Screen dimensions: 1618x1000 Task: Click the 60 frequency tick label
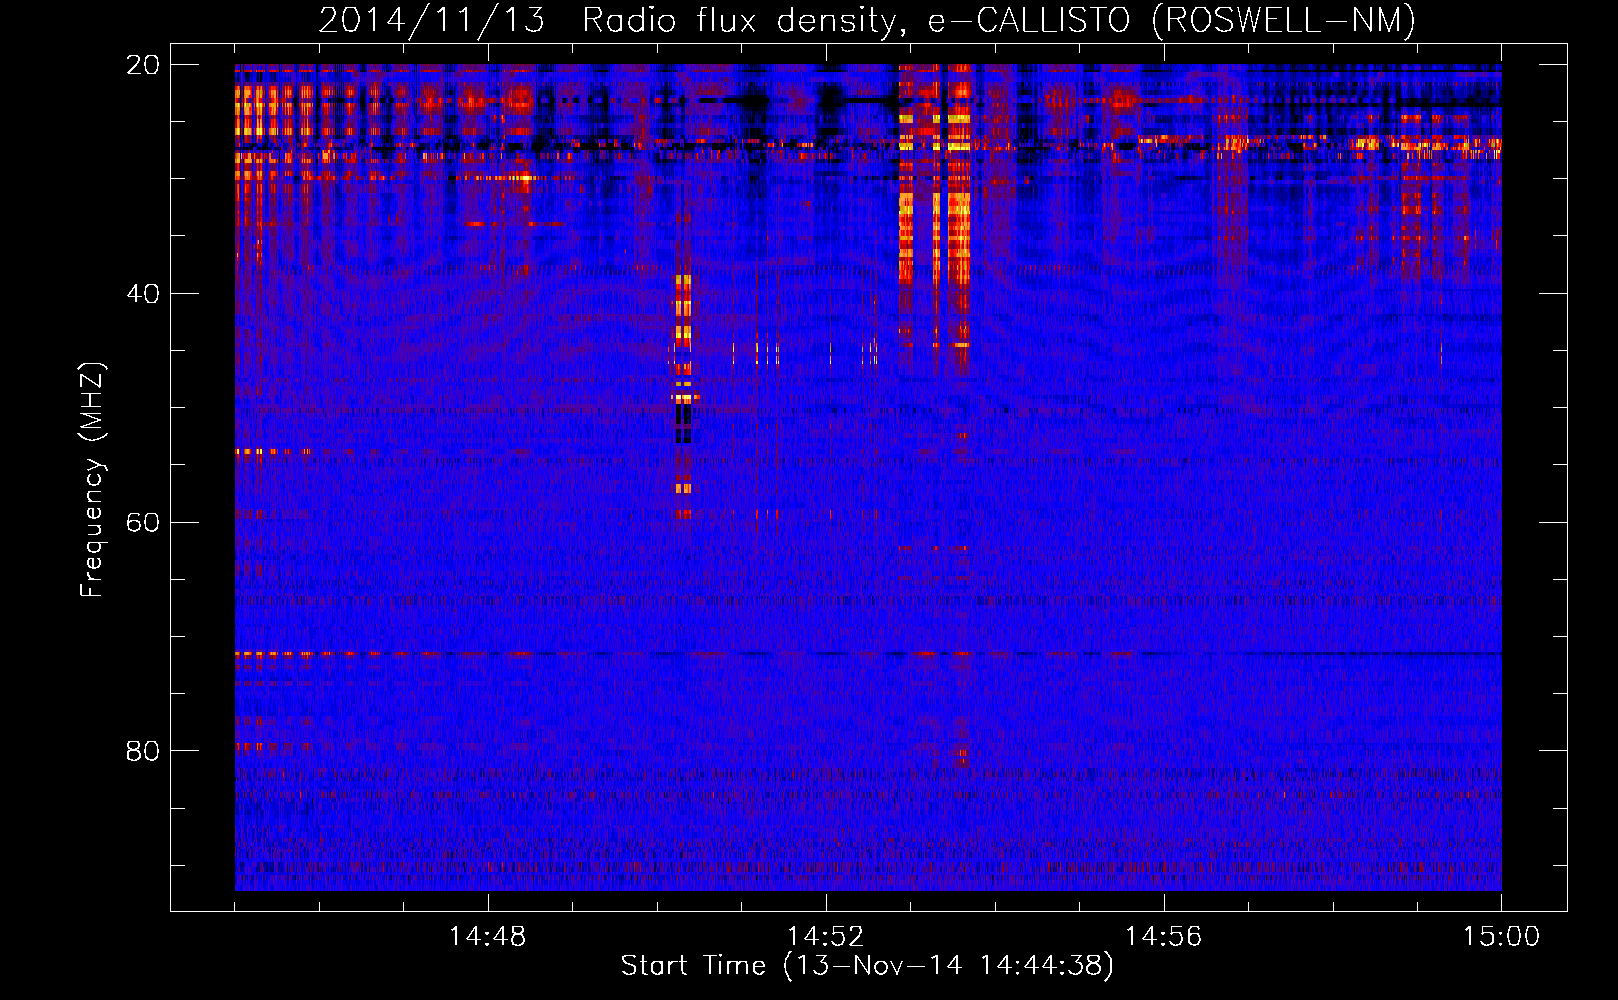(x=143, y=523)
